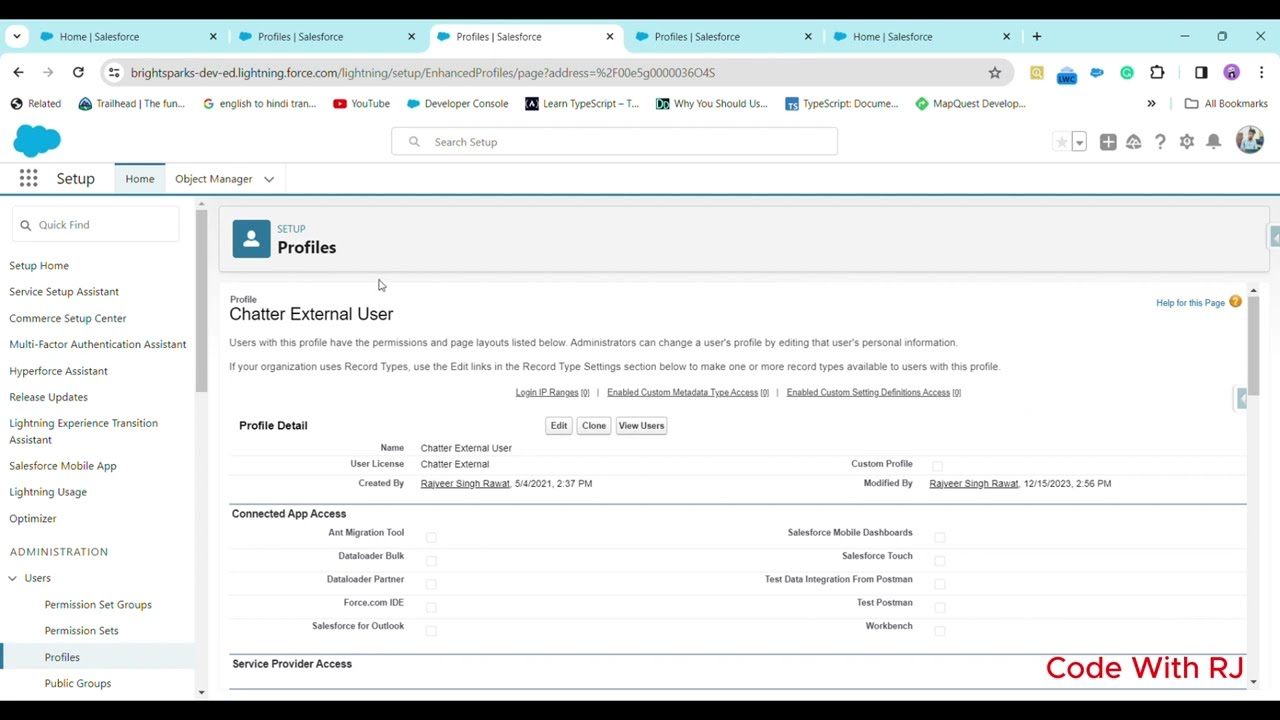Open Rajveer Singh Rawat Created By link

click(465, 483)
